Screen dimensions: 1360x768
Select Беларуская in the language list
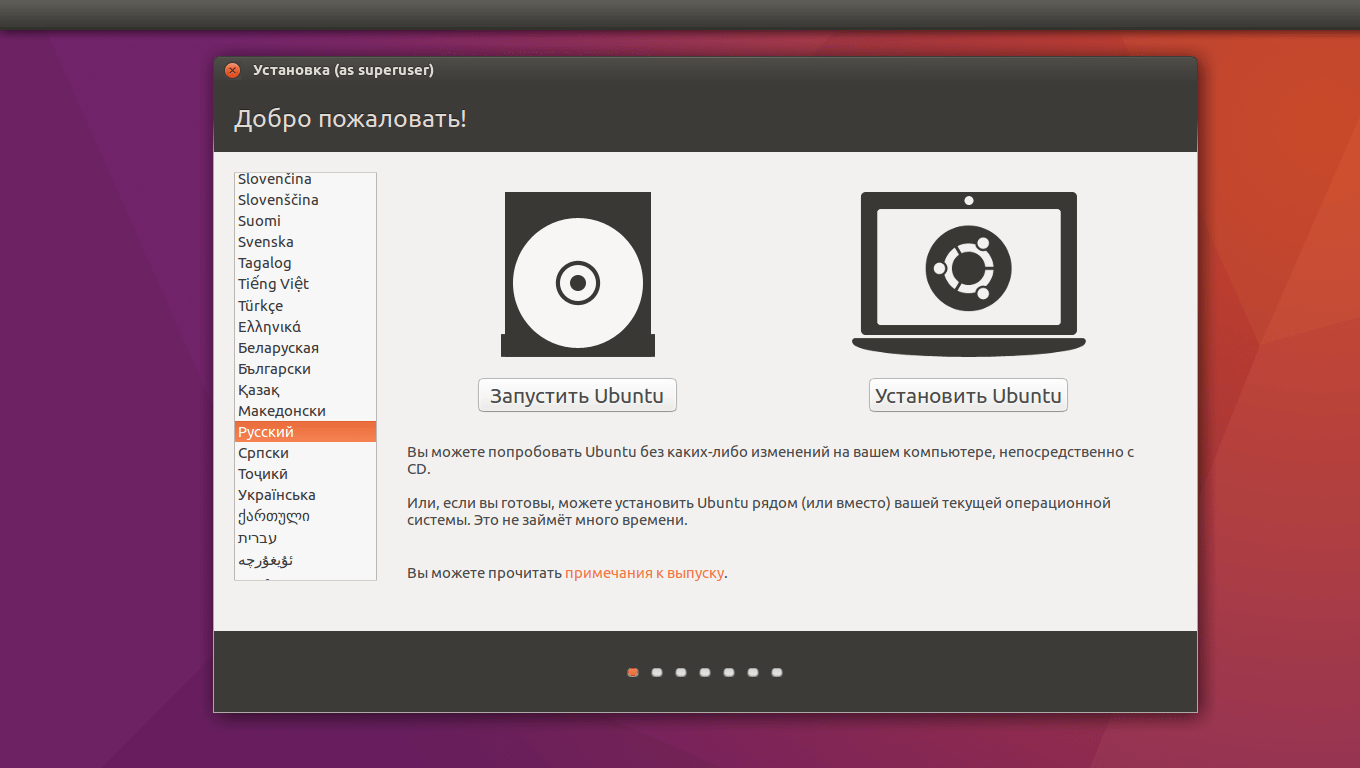[x=305, y=348]
